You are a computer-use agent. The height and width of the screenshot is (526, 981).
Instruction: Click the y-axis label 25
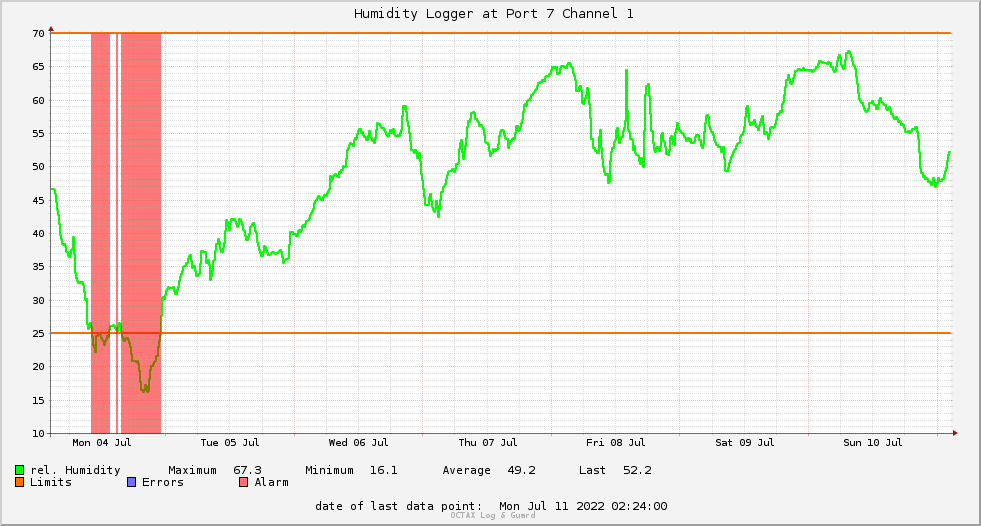tap(38, 333)
